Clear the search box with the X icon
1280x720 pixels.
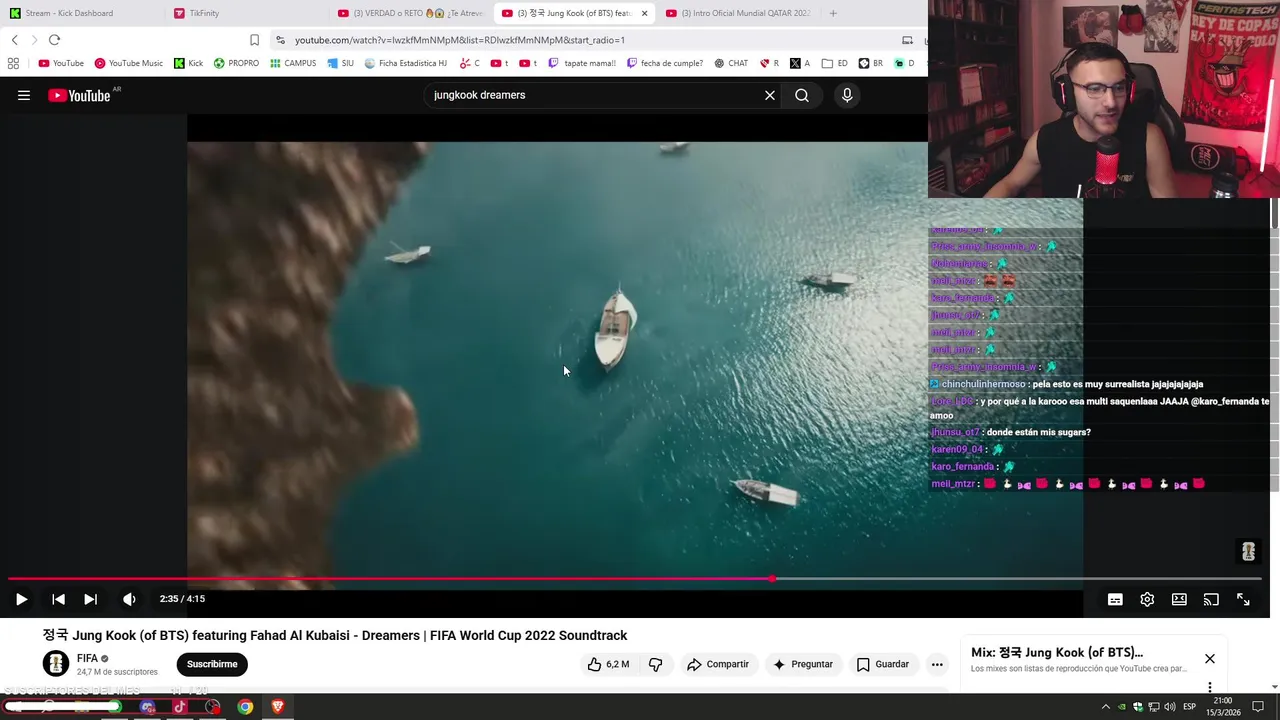point(770,95)
